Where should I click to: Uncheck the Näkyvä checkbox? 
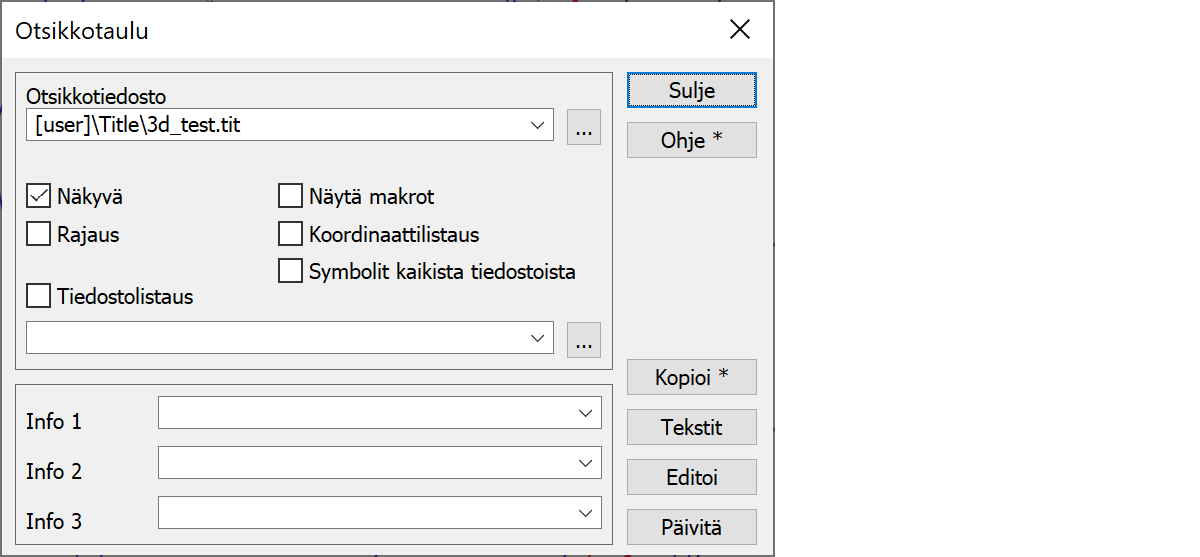click(39, 197)
